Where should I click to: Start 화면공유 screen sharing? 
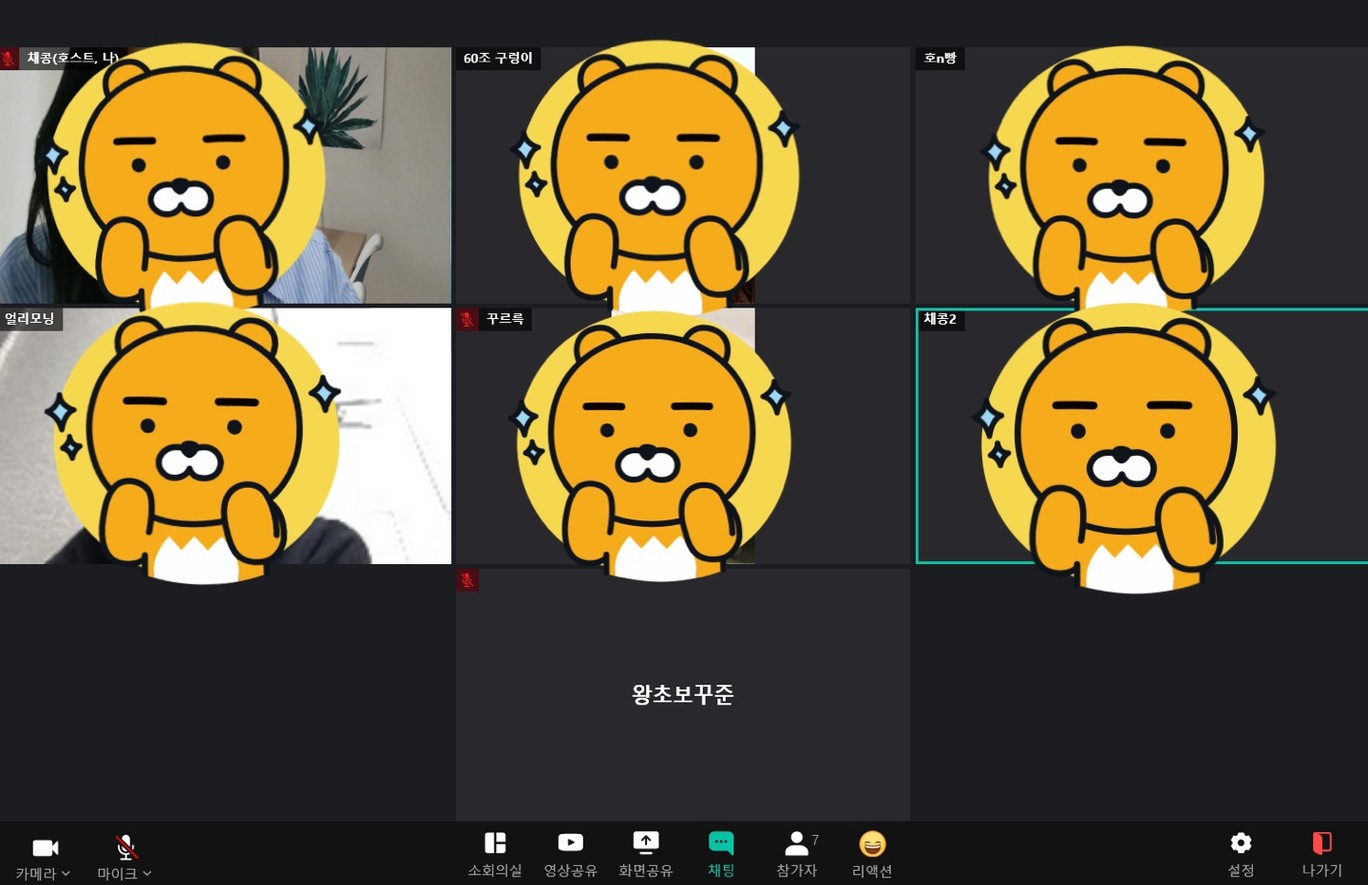pos(645,855)
